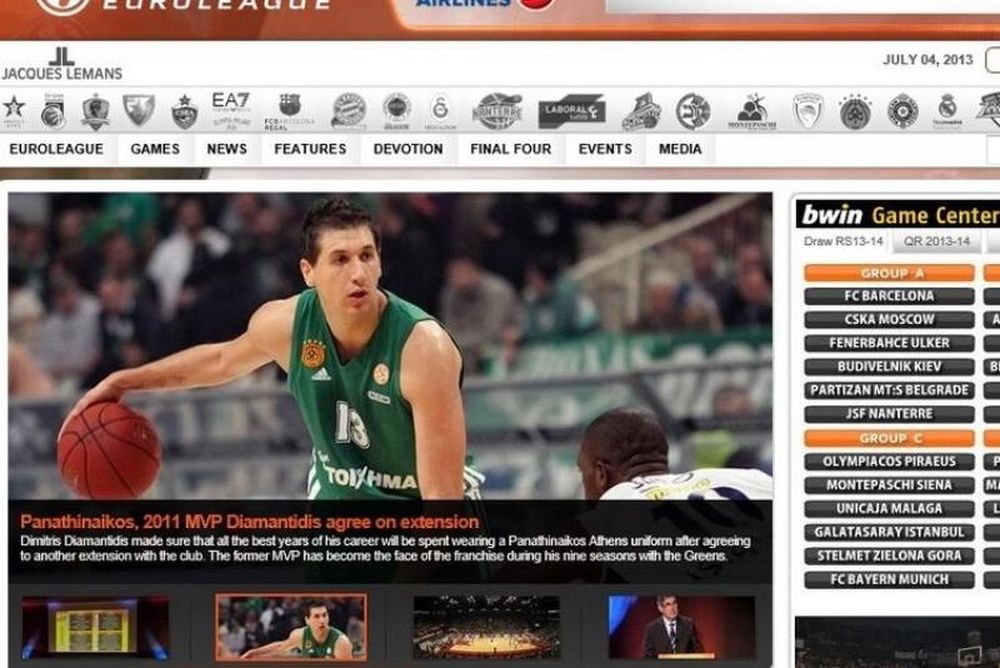Open the DEVOTION navigation item
This screenshot has height=668, width=1000.
pyautogui.click(x=408, y=149)
